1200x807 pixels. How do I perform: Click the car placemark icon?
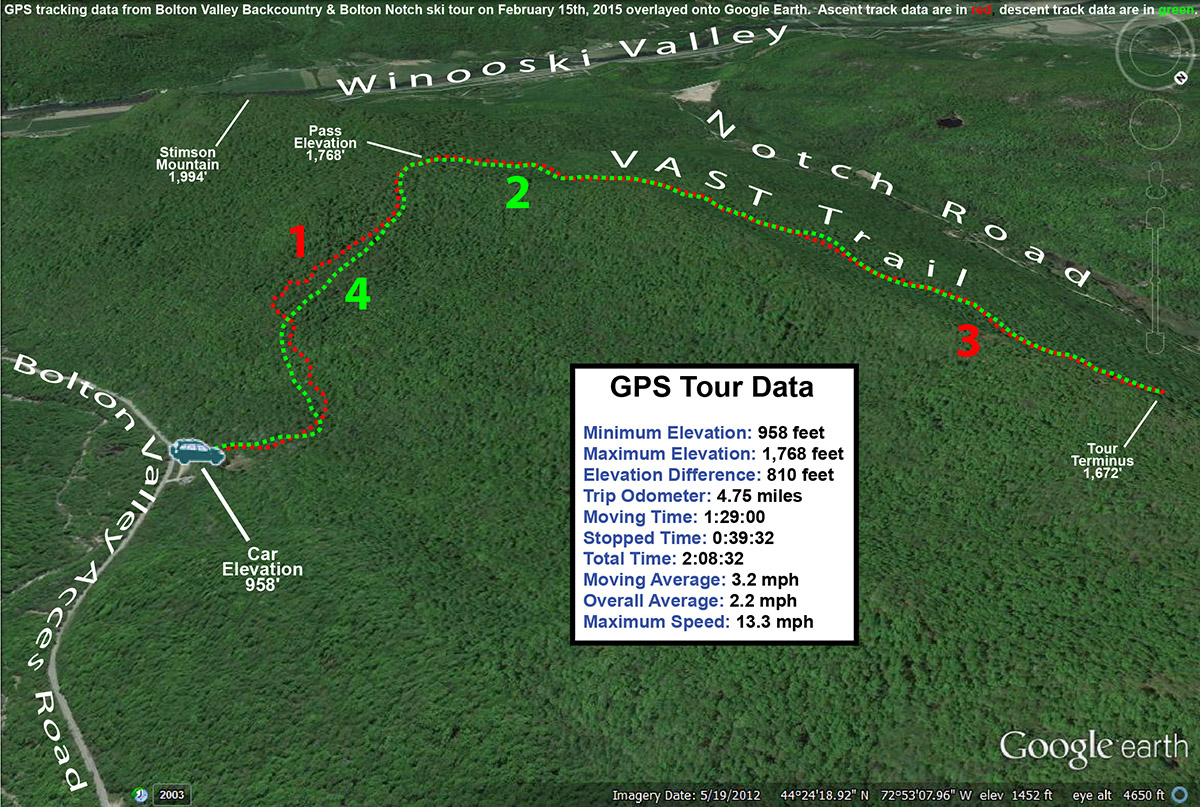coord(197,452)
